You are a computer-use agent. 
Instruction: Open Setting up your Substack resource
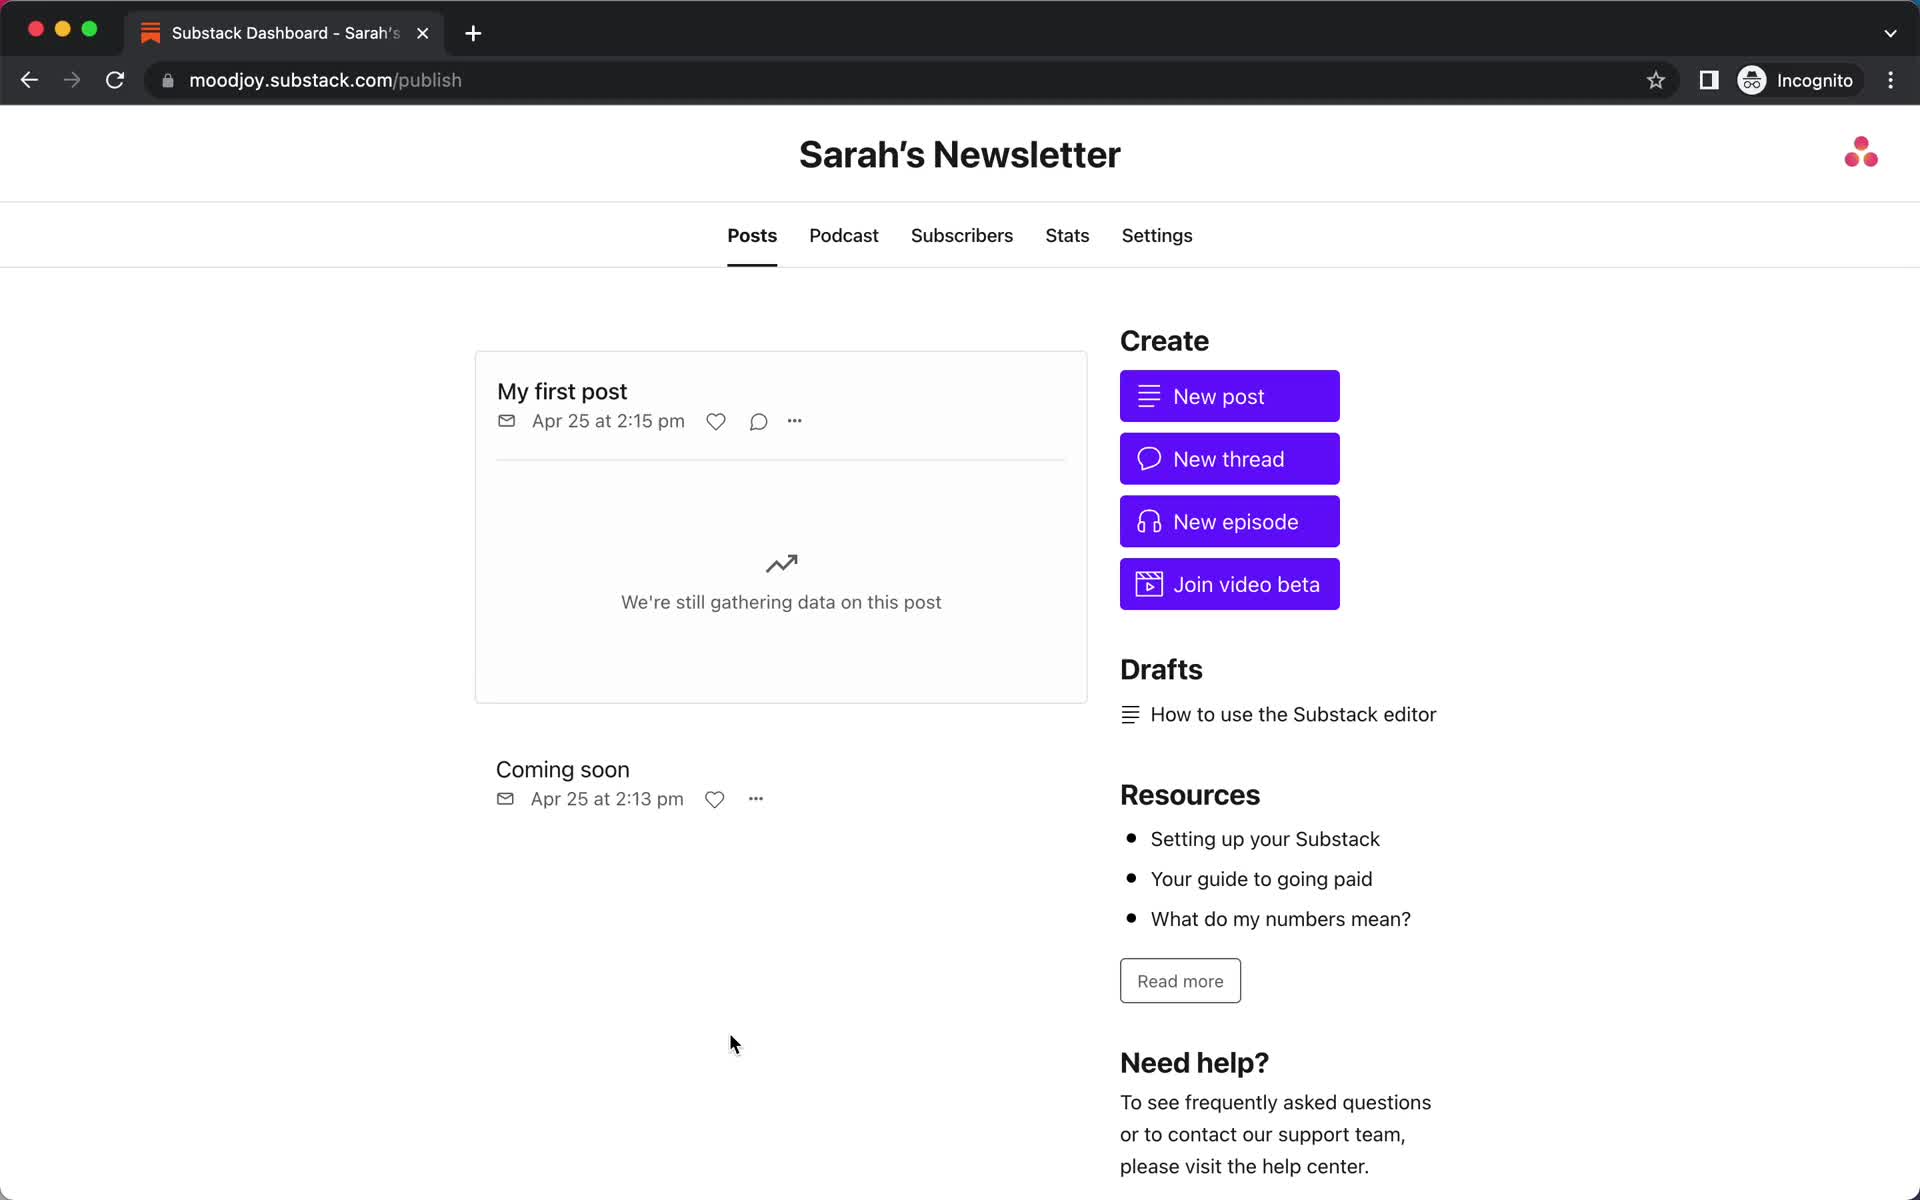click(x=1265, y=839)
